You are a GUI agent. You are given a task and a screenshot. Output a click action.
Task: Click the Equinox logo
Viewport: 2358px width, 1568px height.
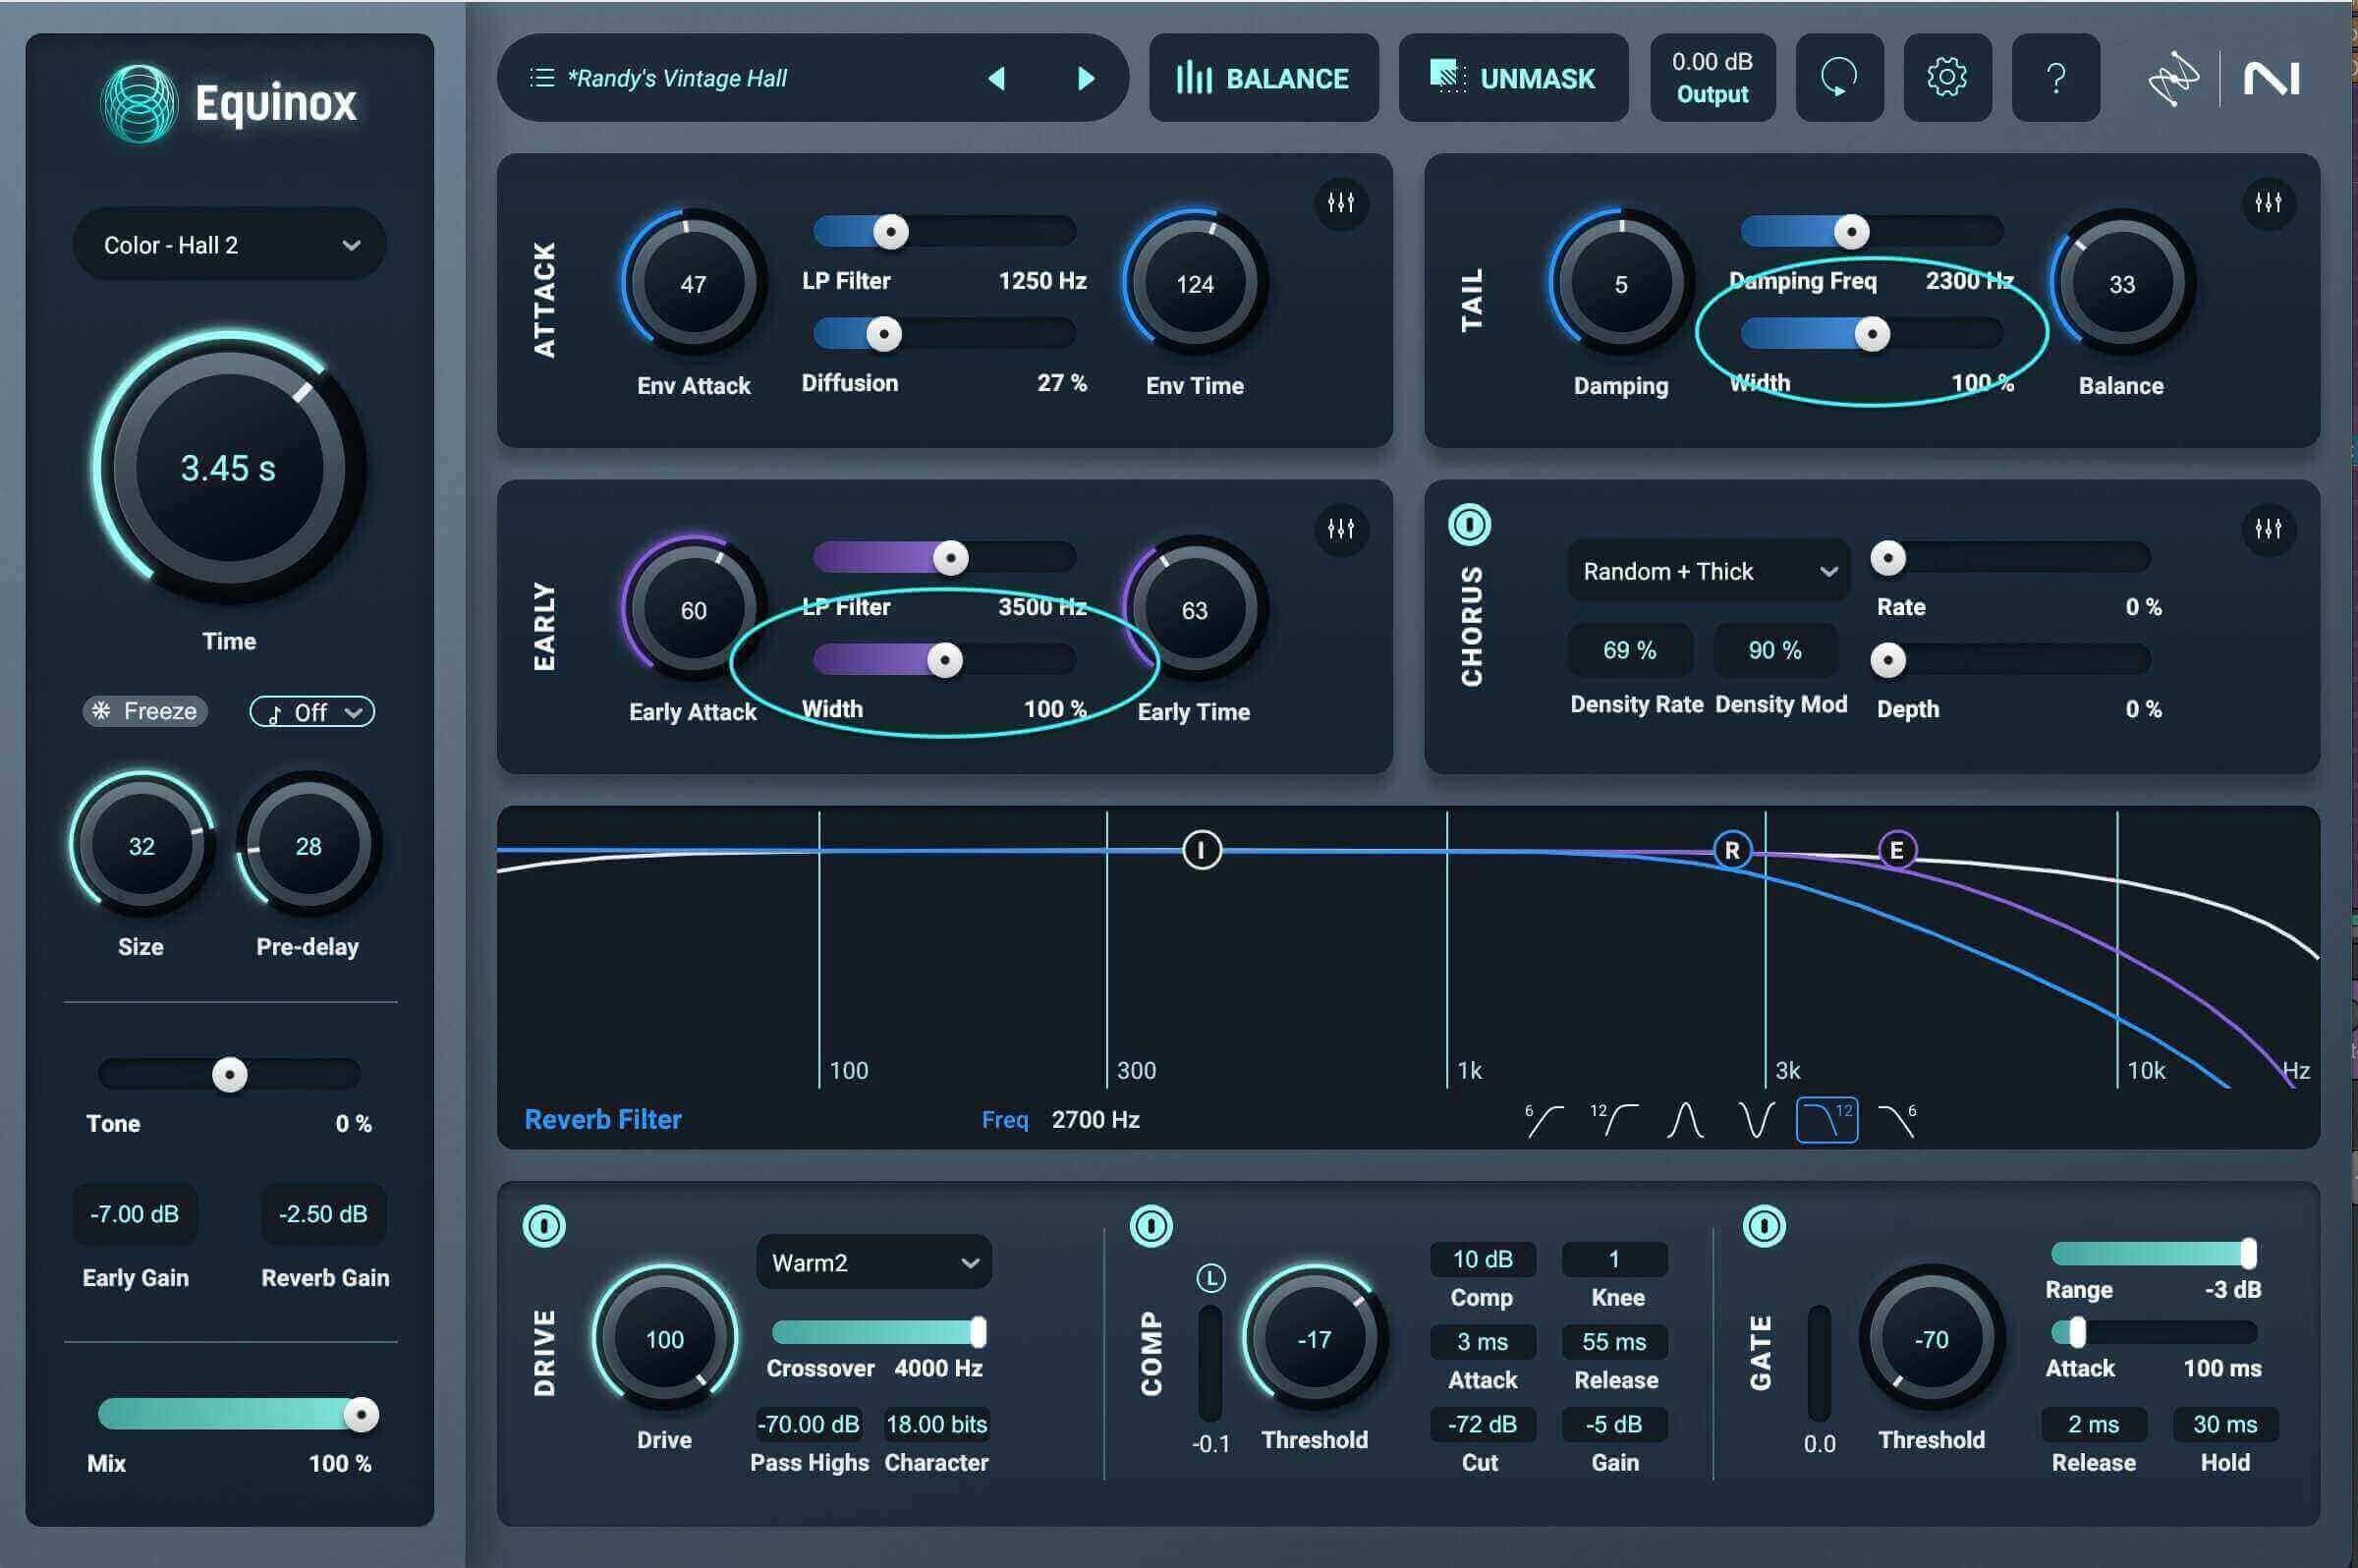pos(228,104)
